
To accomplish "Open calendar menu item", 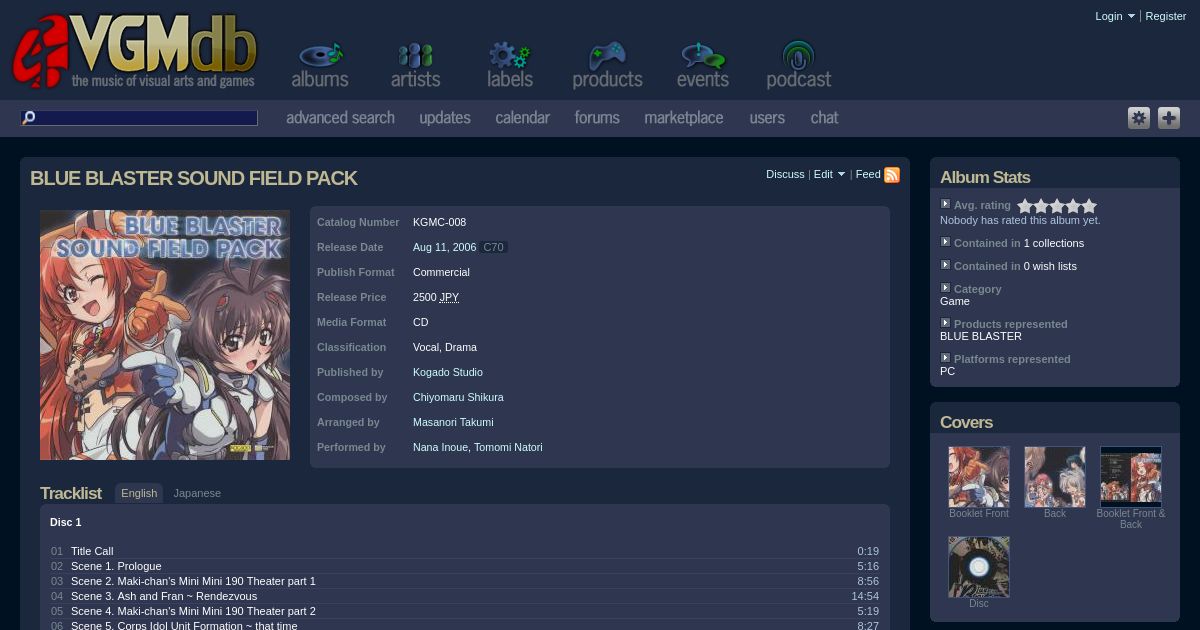I will click(x=523, y=118).
